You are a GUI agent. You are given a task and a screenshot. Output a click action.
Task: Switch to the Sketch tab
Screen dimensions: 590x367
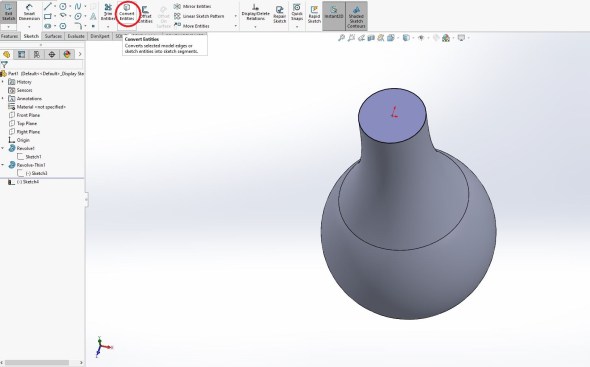pos(31,36)
